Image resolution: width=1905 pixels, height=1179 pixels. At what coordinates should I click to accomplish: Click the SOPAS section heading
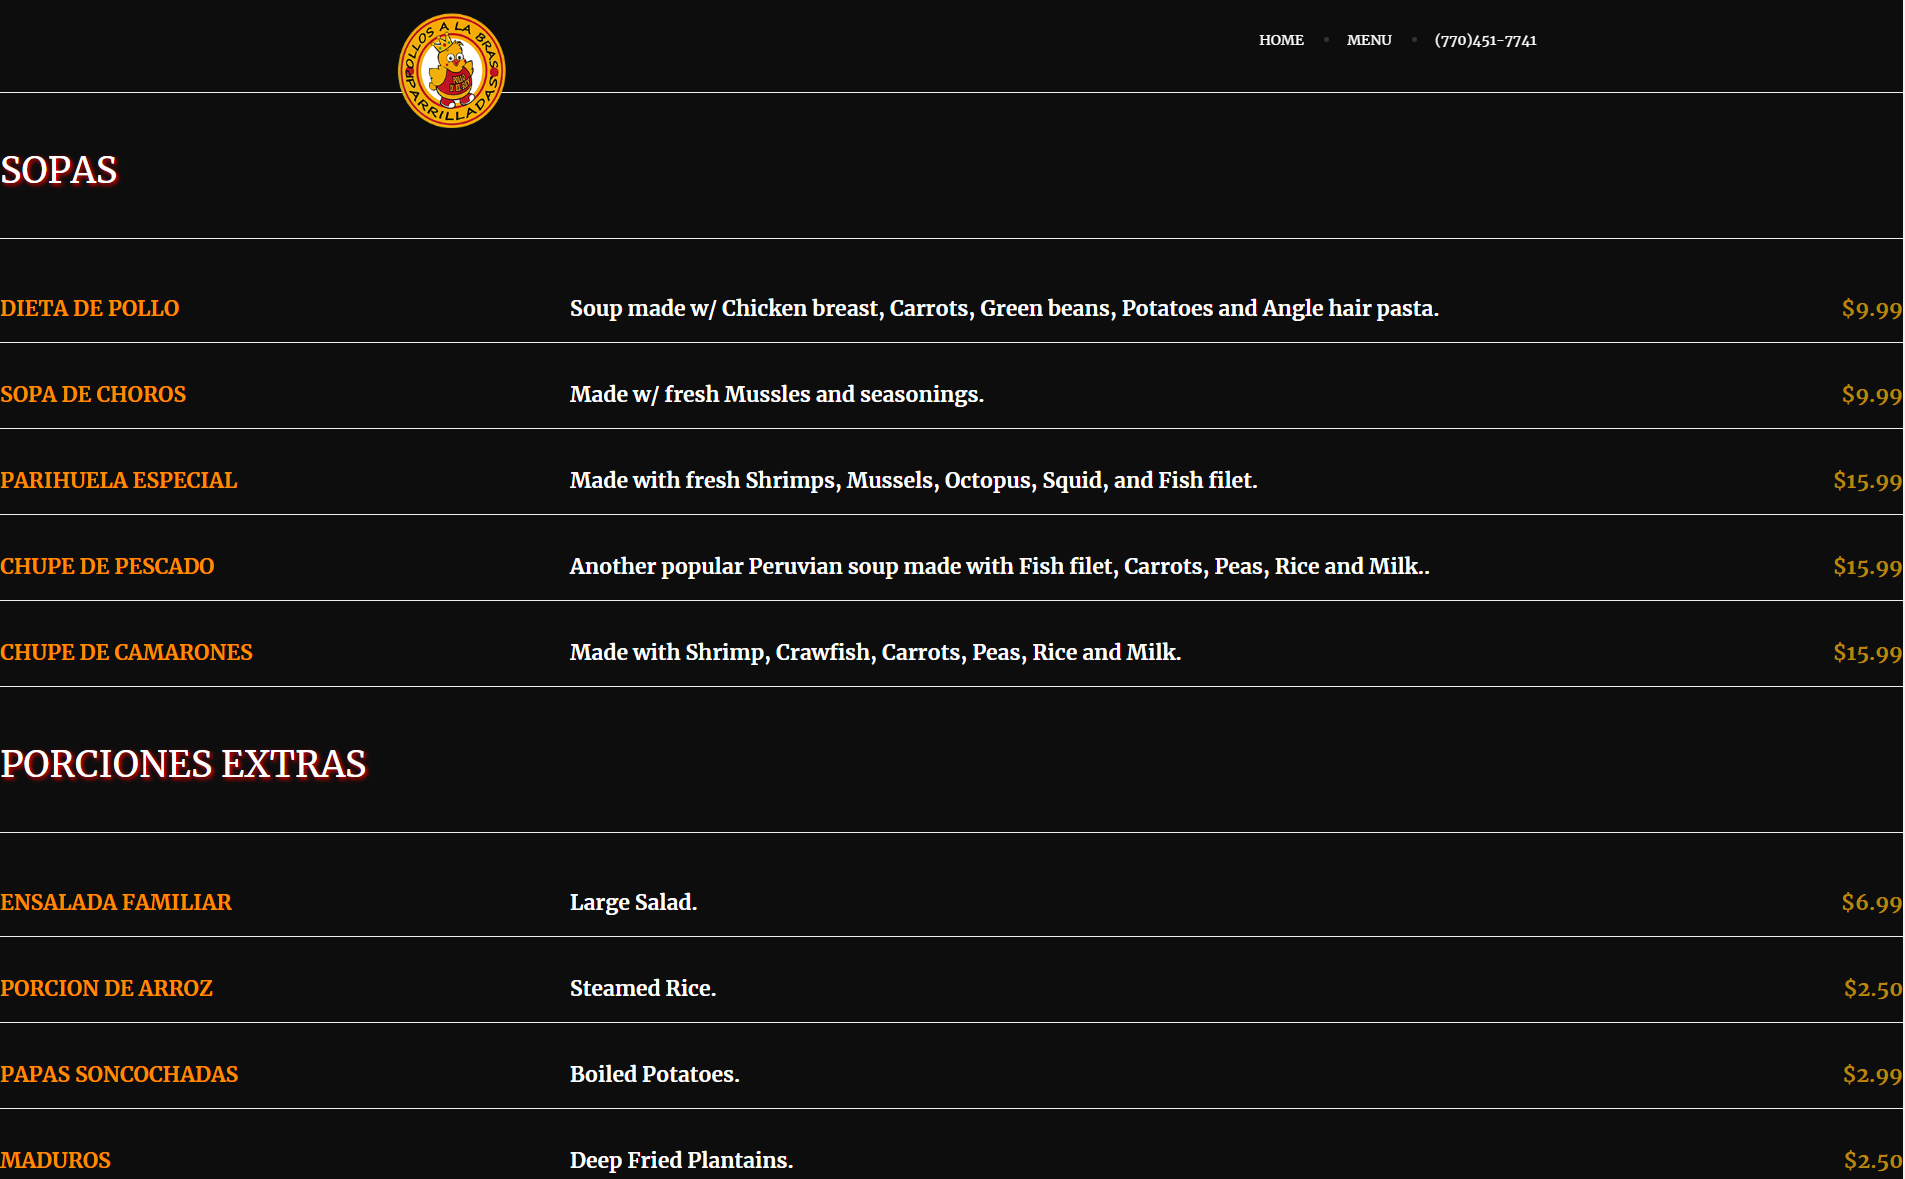59,170
